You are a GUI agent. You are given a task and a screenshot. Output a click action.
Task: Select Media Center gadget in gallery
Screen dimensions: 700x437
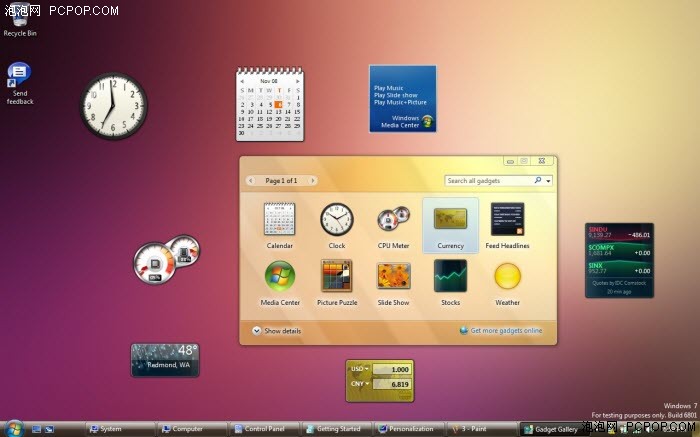tap(280, 283)
